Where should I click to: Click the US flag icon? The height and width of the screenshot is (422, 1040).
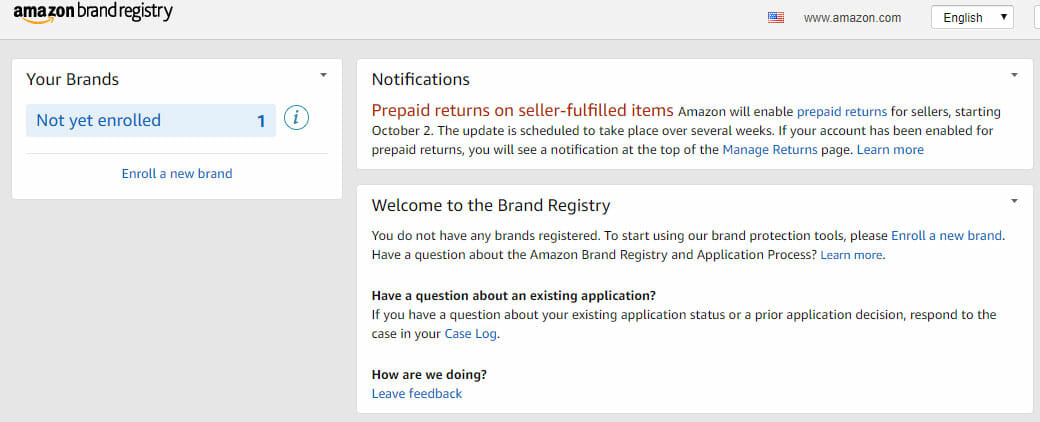tap(775, 18)
